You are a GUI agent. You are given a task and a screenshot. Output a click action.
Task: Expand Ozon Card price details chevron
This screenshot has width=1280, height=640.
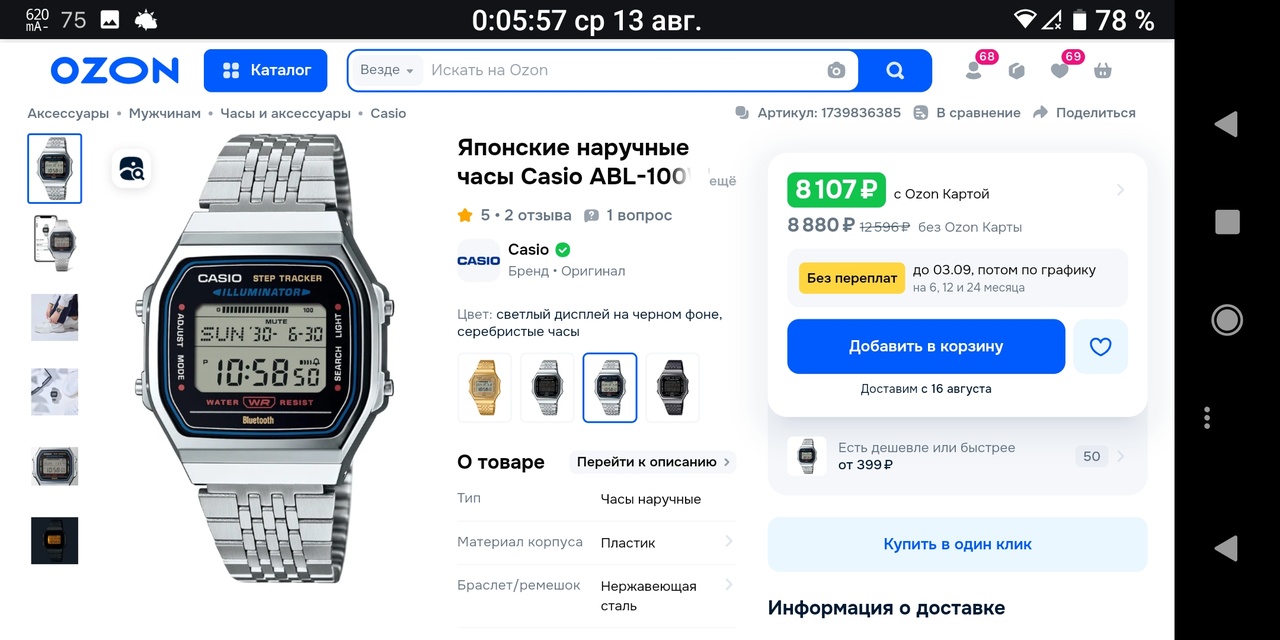coord(1120,190)
